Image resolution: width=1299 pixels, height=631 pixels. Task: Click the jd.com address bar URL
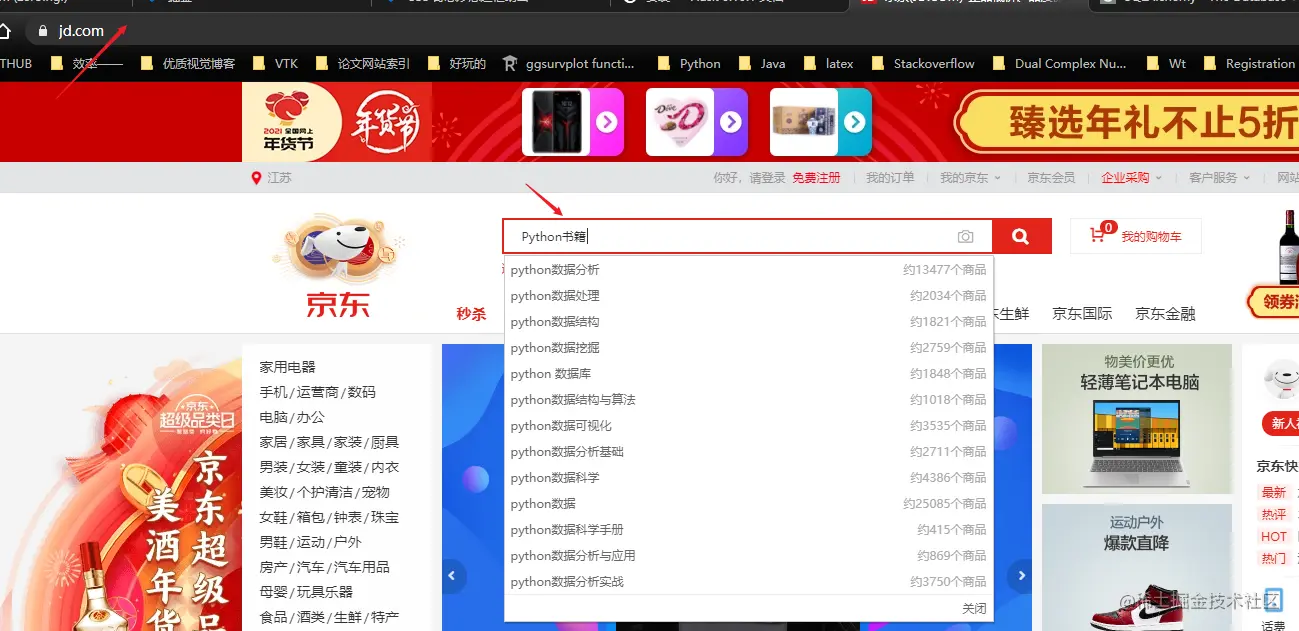81,31
